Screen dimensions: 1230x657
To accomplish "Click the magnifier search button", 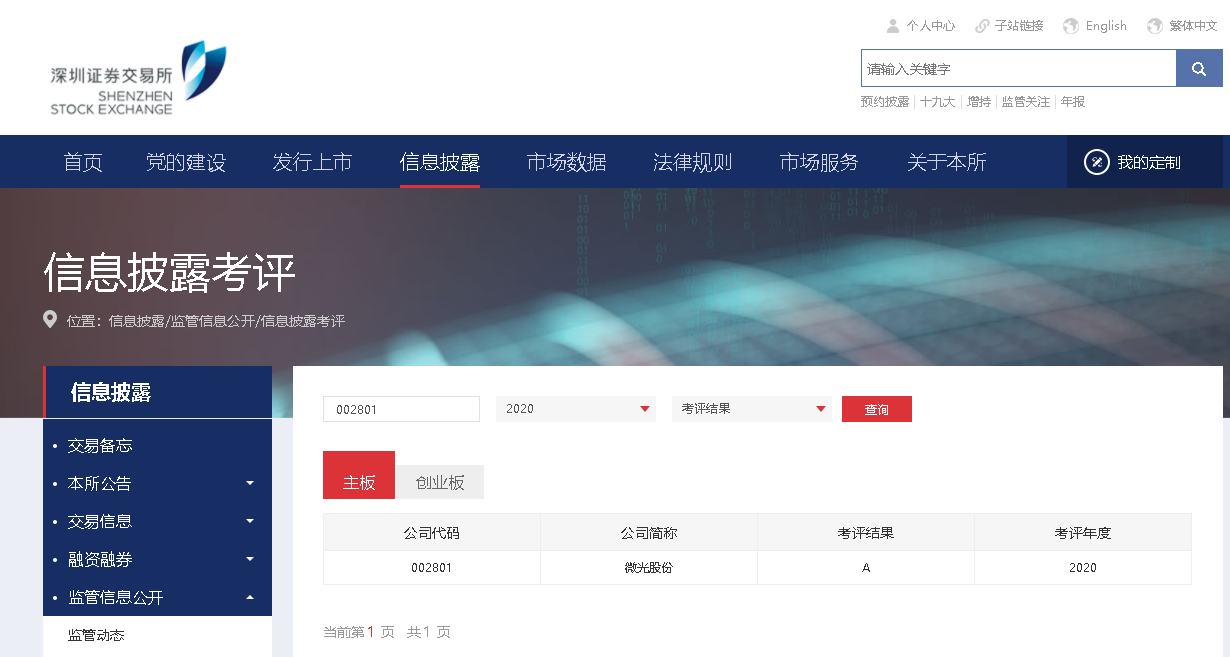I will click(x=1199, y=68).
